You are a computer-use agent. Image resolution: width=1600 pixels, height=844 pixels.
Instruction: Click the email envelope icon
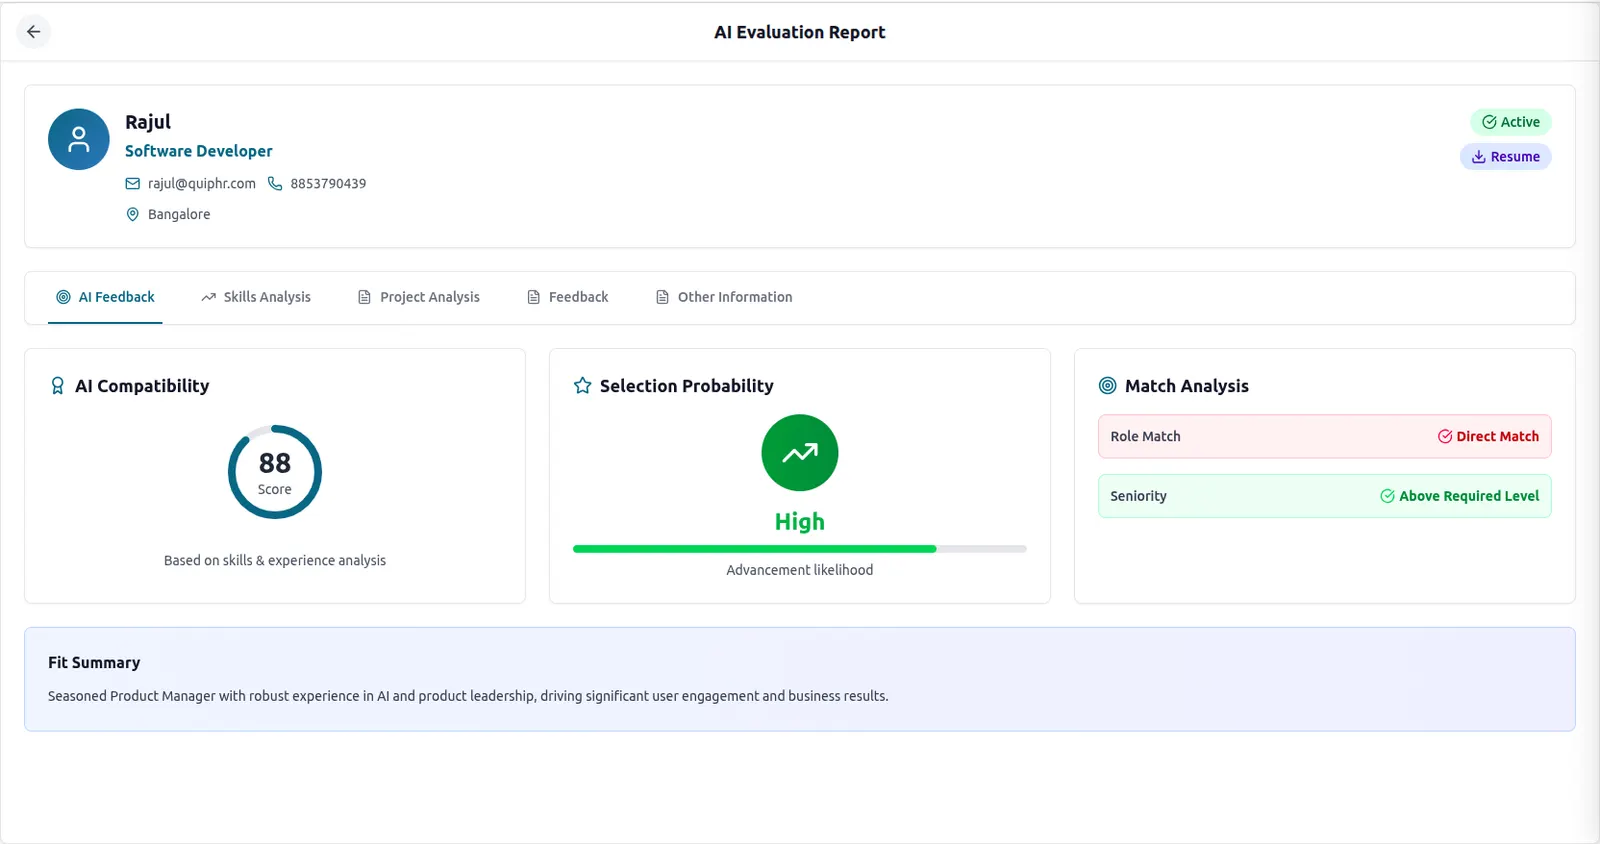click(x=132, y=184)
